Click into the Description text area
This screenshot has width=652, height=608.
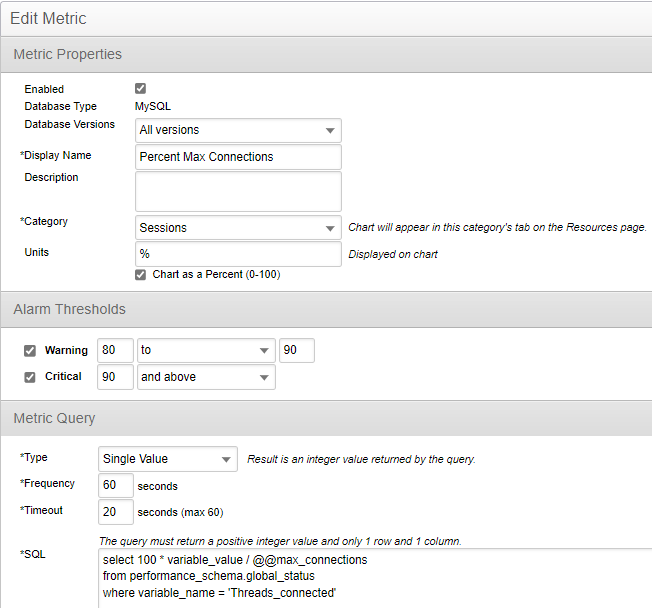[238, 191]
